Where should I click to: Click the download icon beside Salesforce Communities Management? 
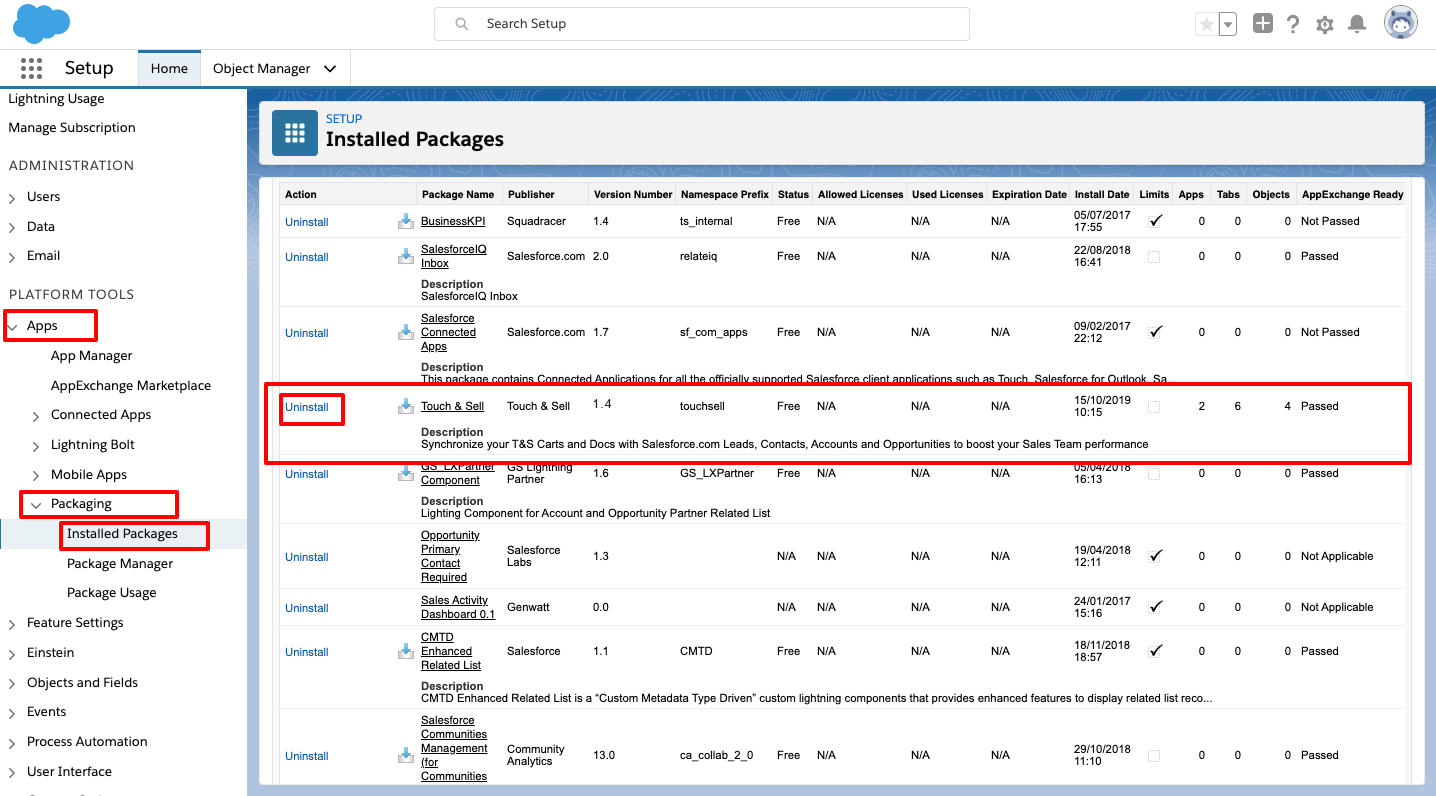406,756
